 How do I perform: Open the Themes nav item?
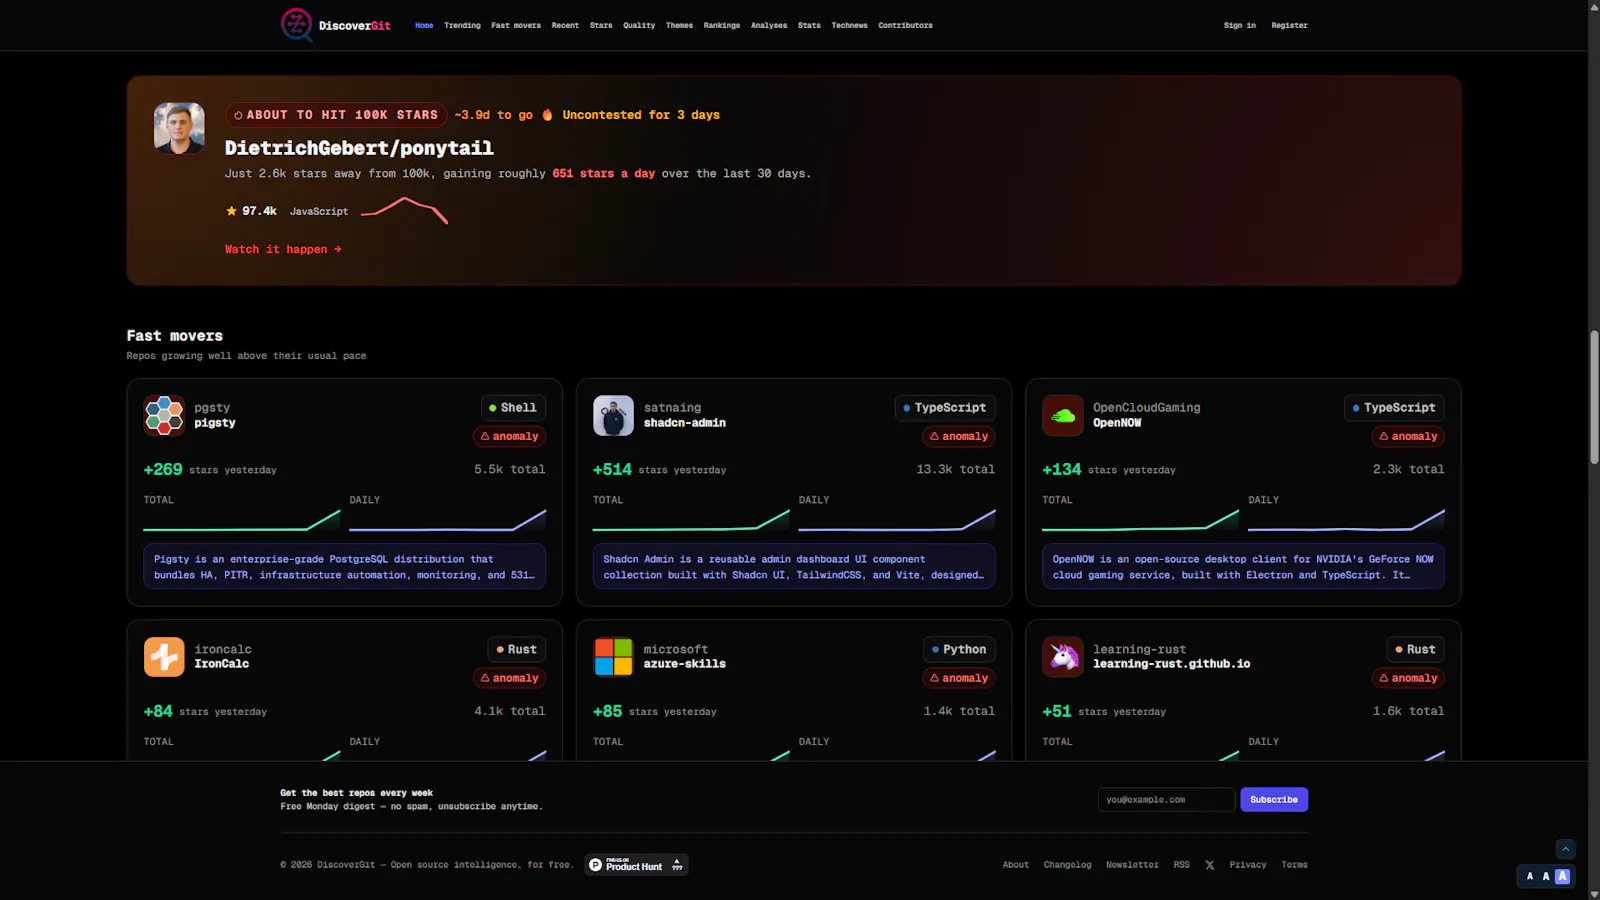click(679, 25)
